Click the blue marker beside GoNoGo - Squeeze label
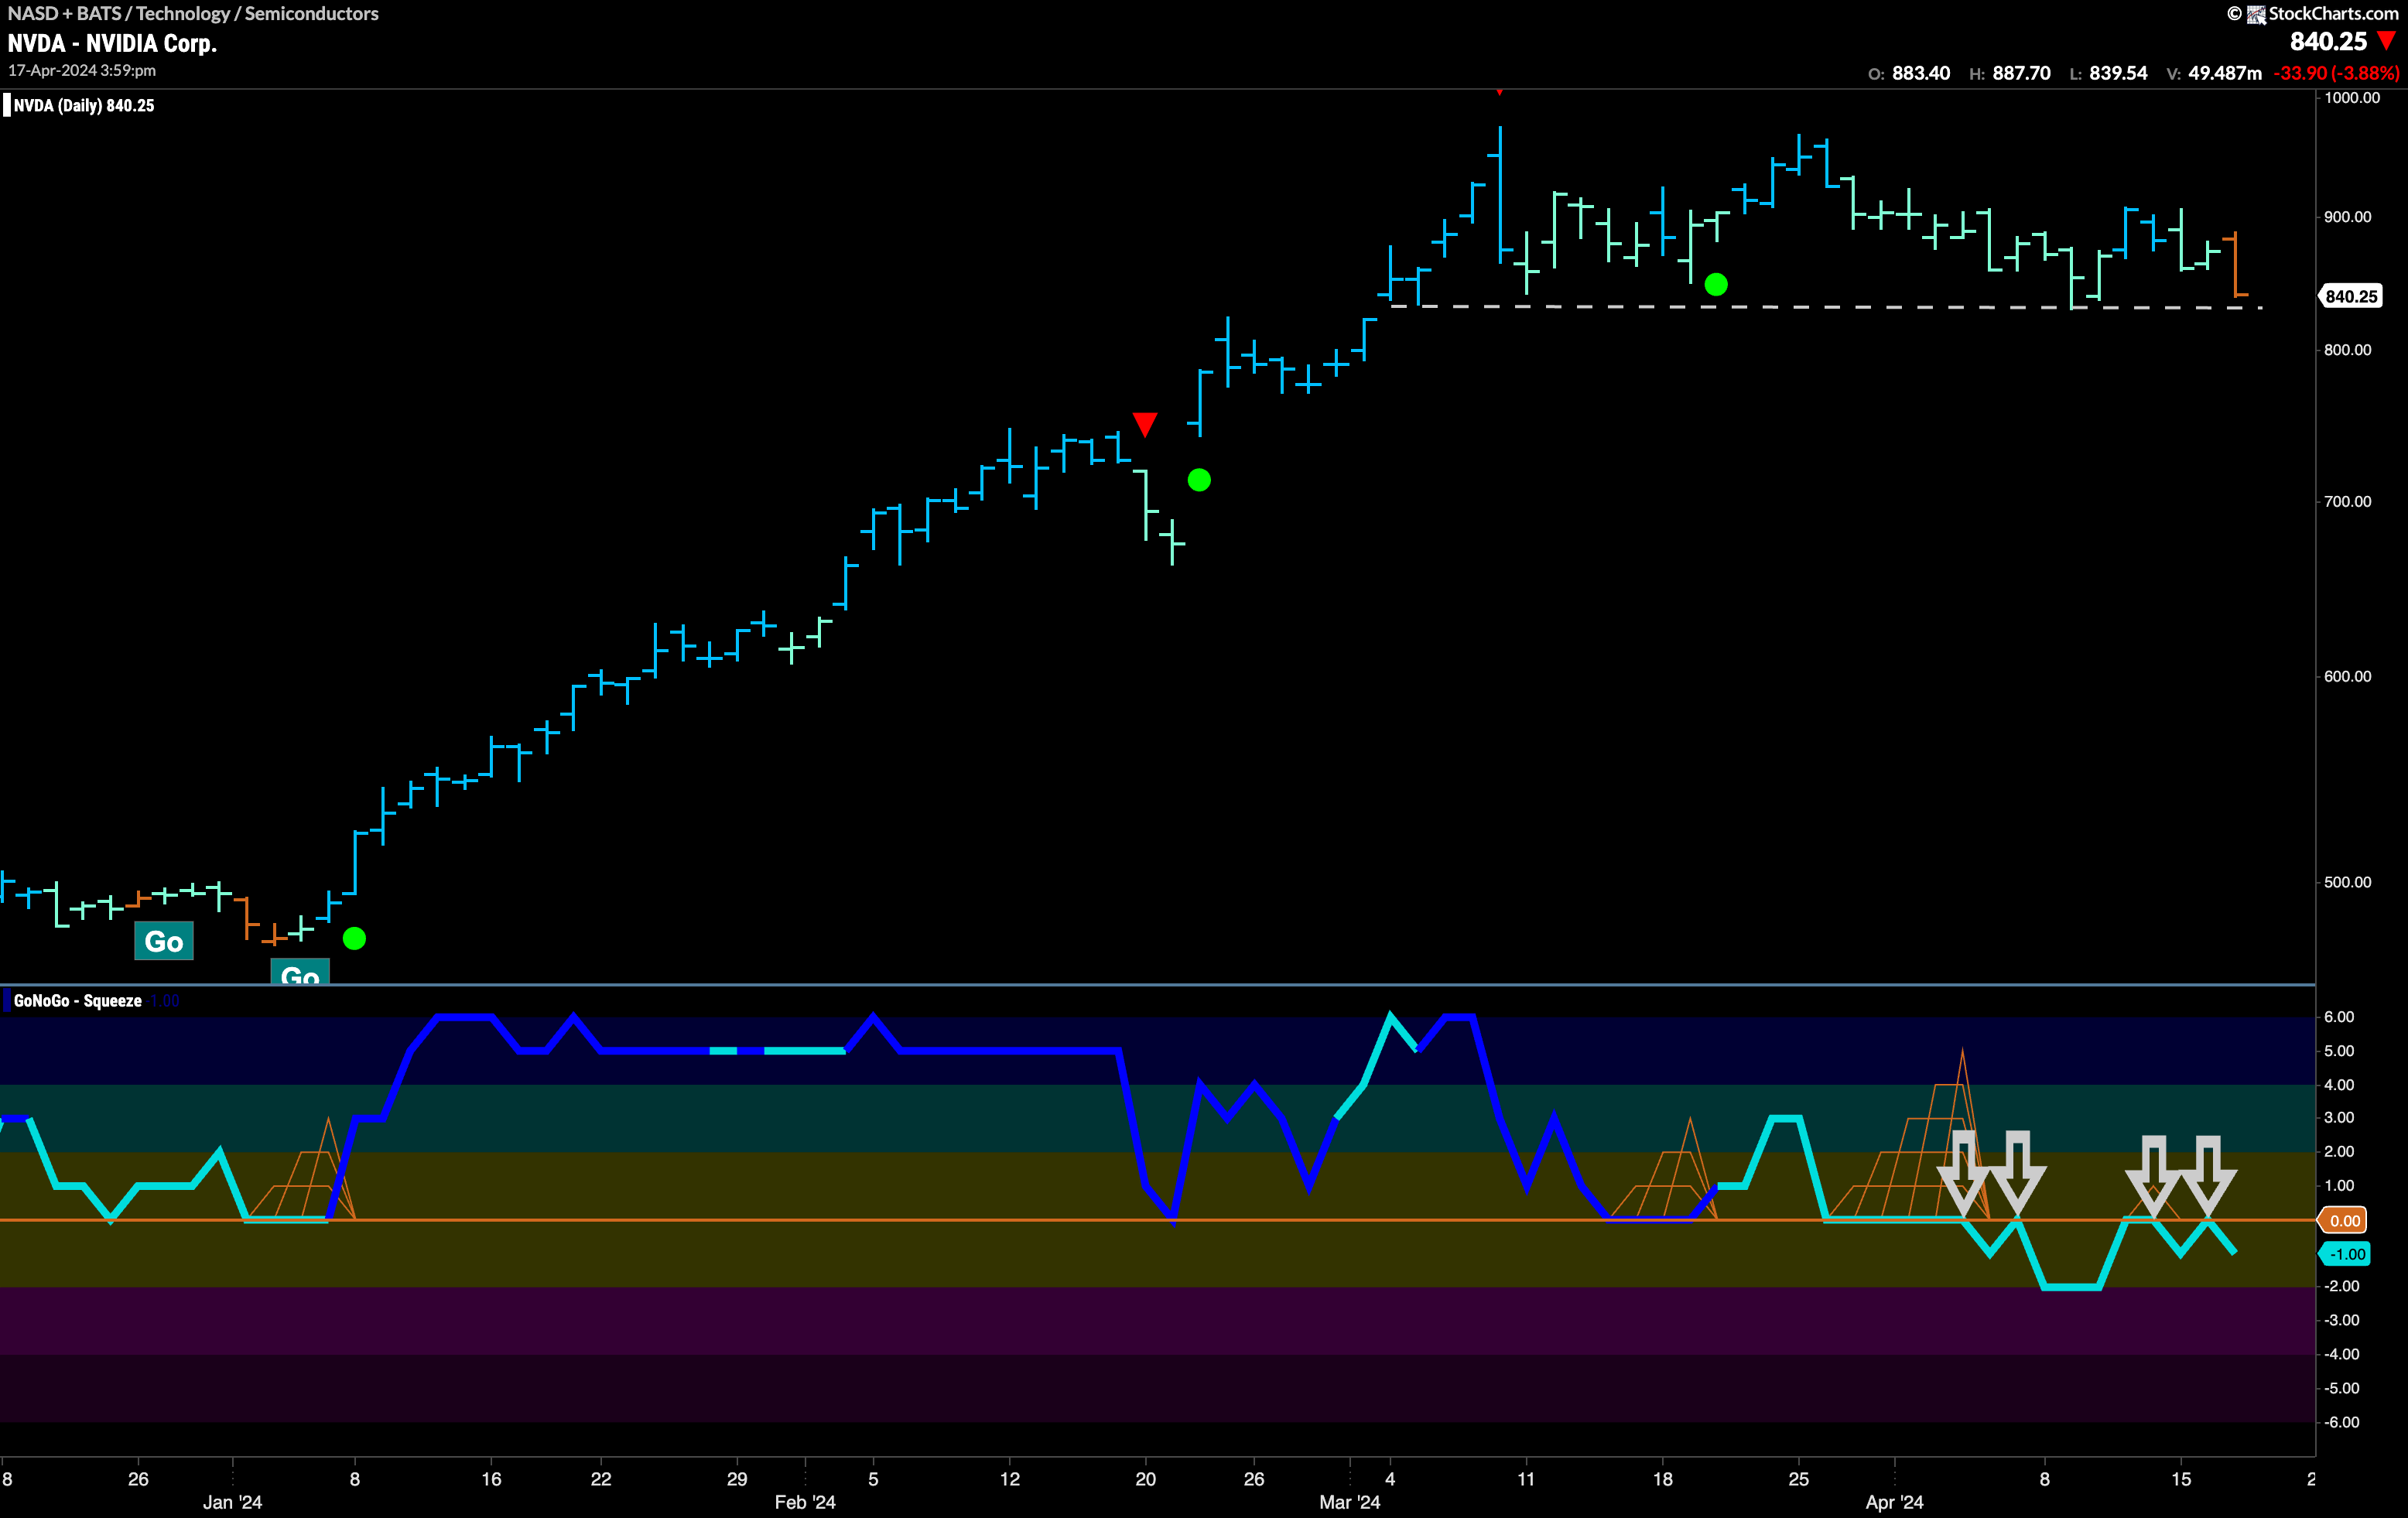 [7, 1000]
